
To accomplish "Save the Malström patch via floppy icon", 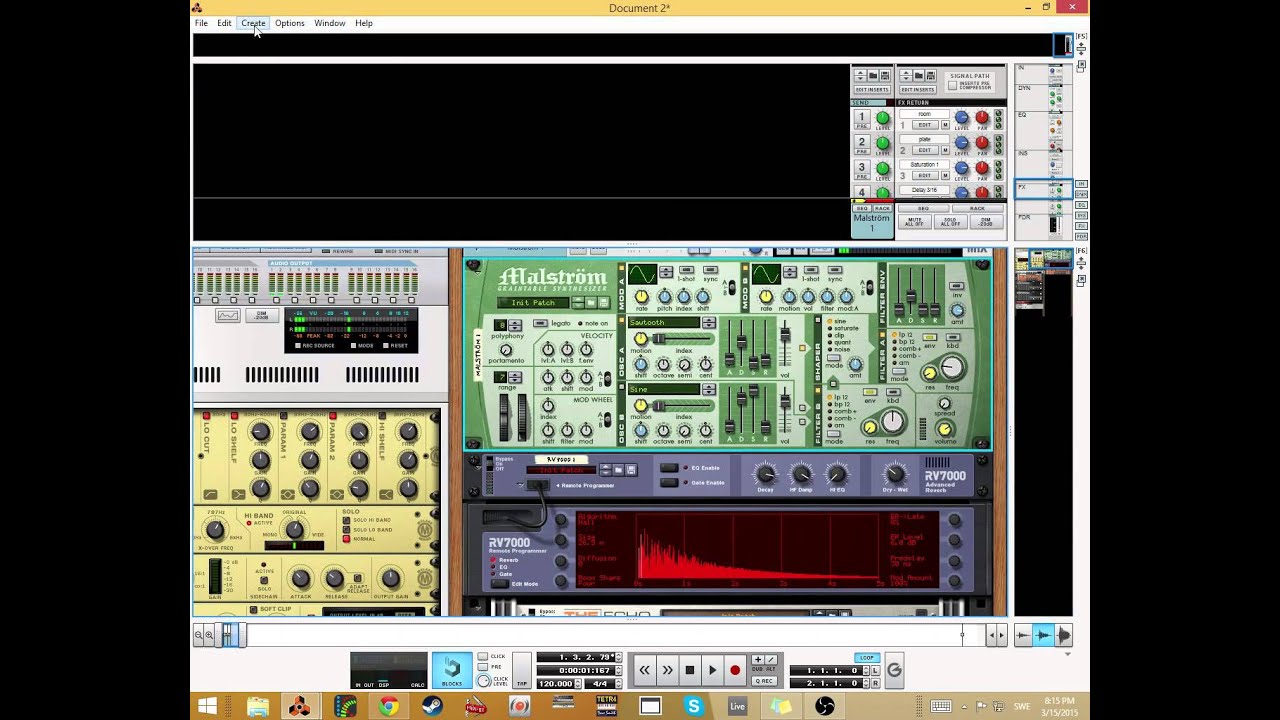I will tap(603, 303).
